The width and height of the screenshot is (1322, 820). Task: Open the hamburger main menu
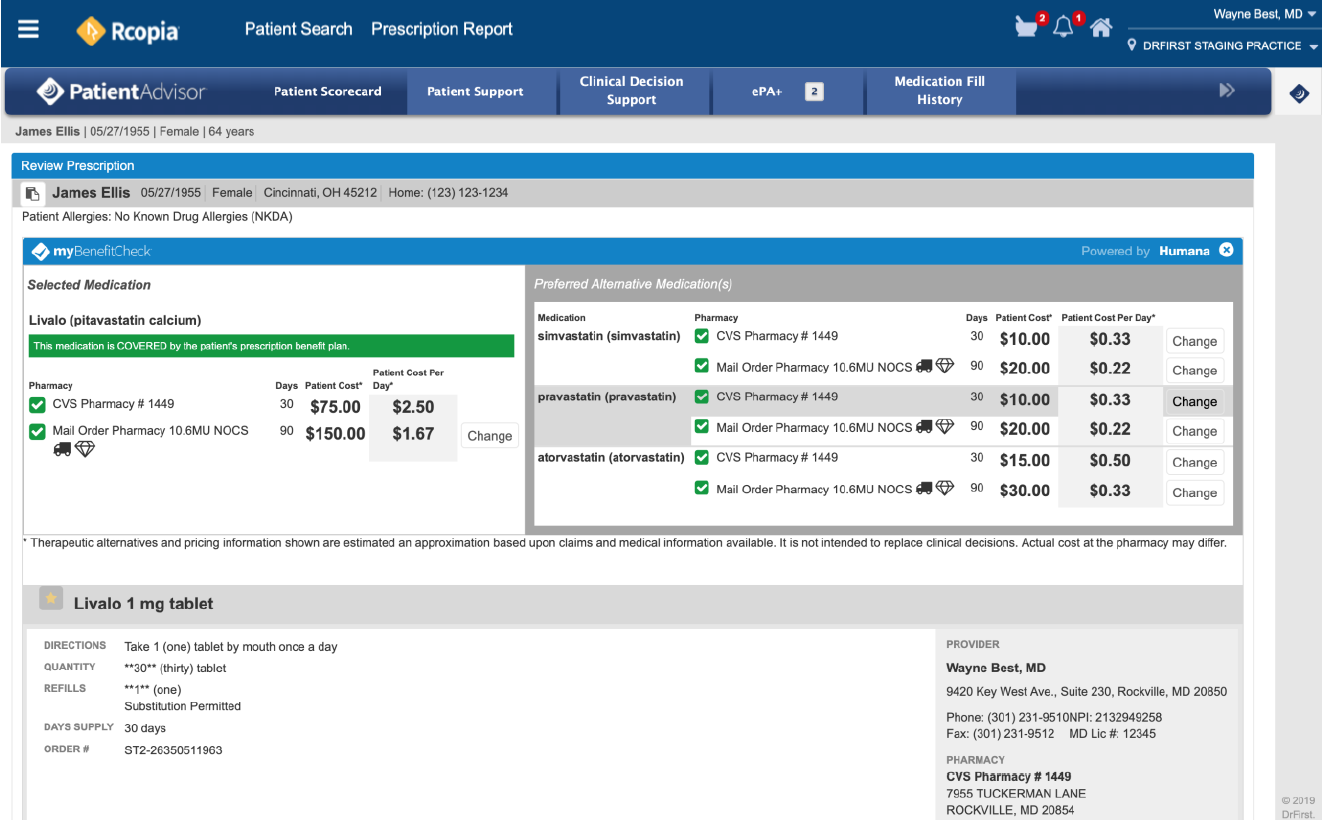click(x=28, y=29)
